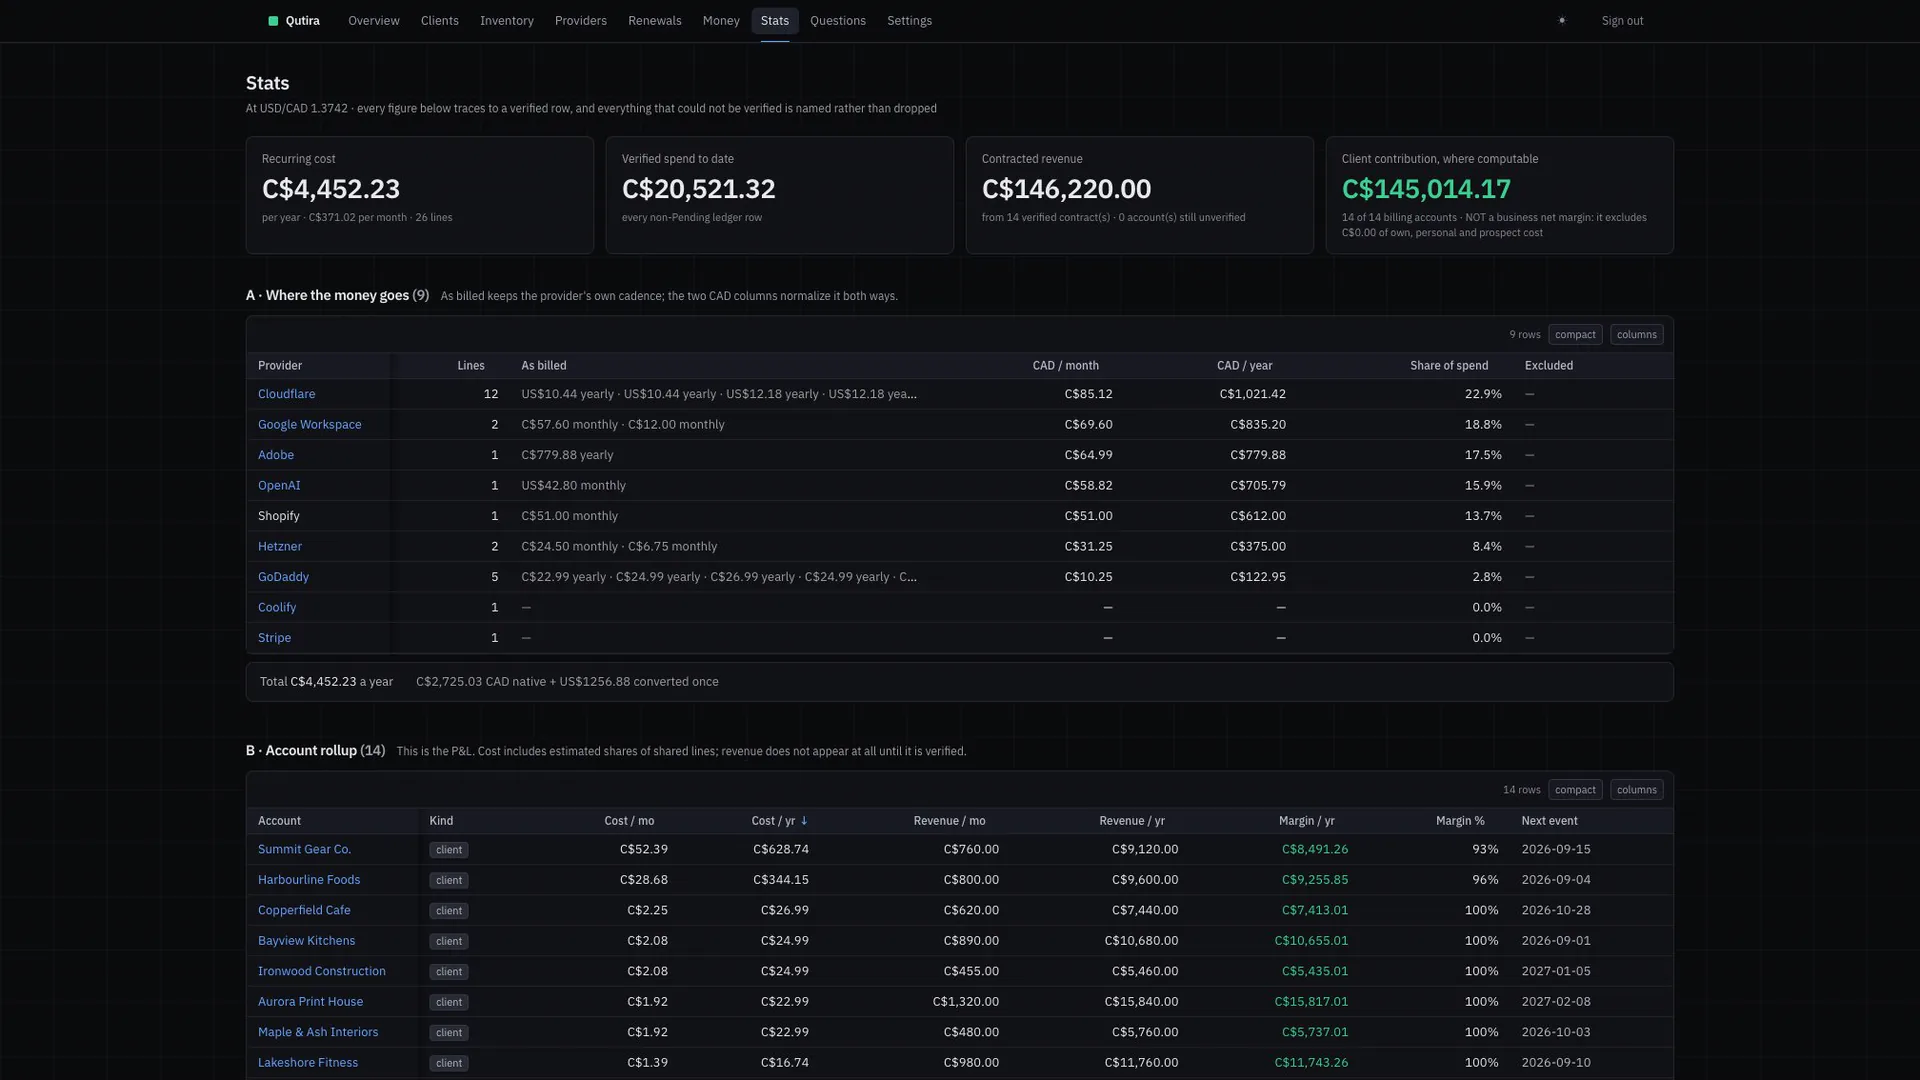The height and width of the screenshot is (1080, 1920).
Task: Switch to the Providers tab
Action: click(581, 21)
